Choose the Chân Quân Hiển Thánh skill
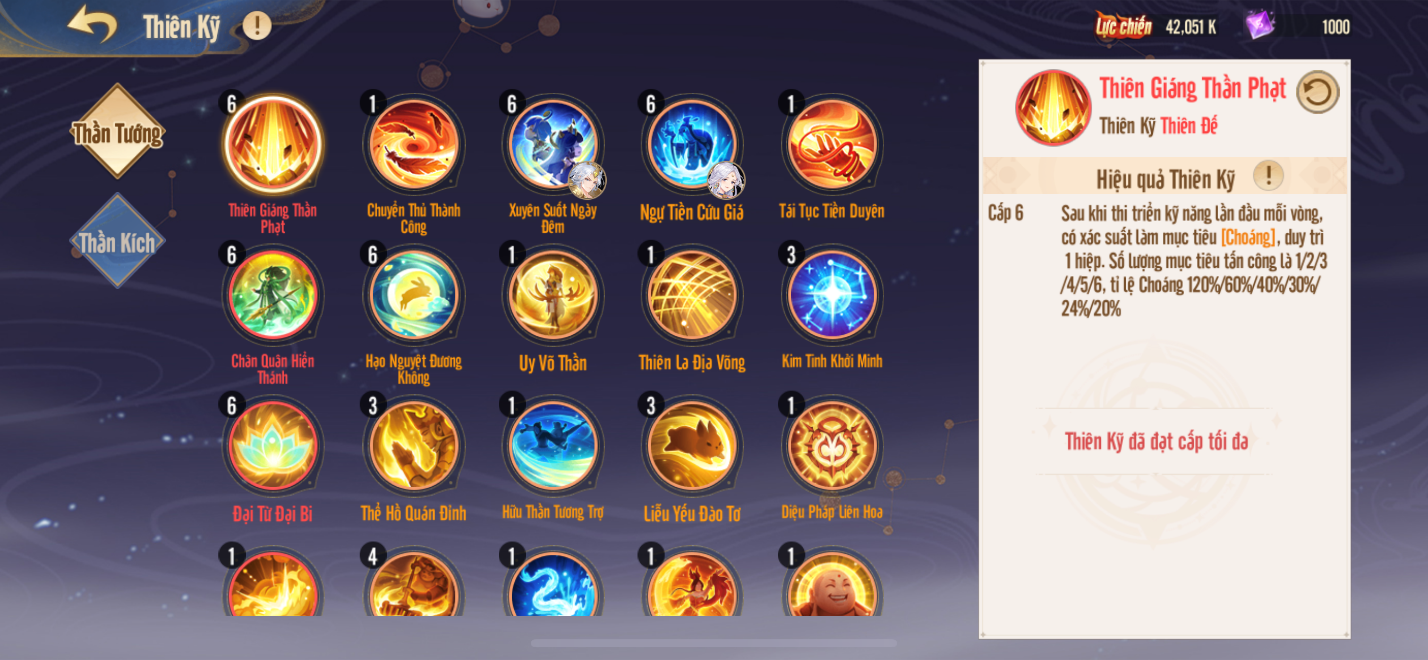Viewport: 1428px width, 660px height. coord(273,295)
